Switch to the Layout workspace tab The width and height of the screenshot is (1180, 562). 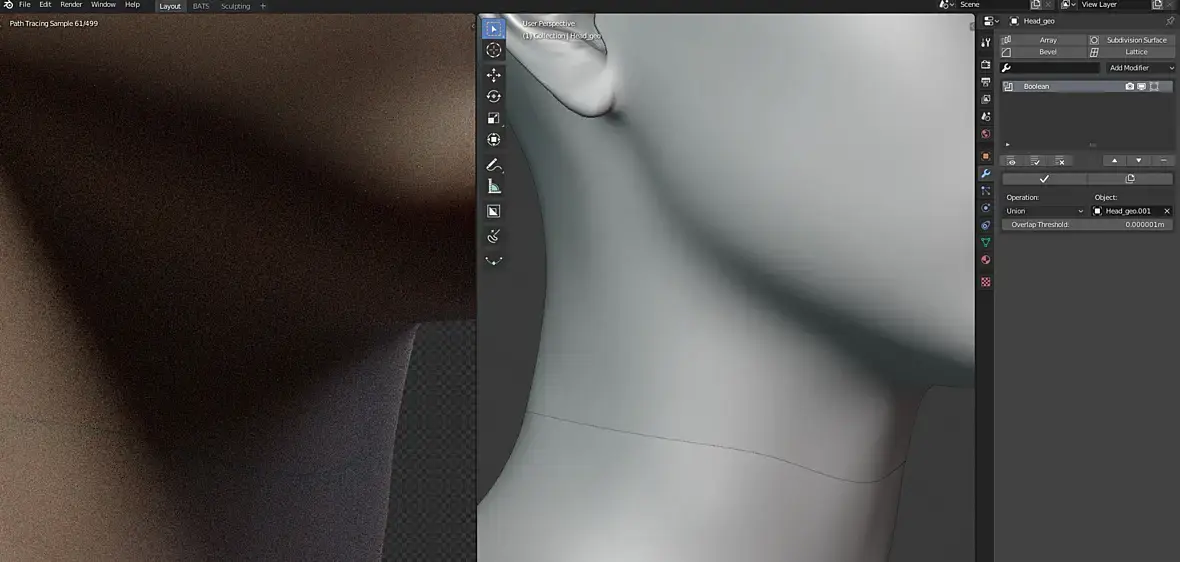pos(170,6)
